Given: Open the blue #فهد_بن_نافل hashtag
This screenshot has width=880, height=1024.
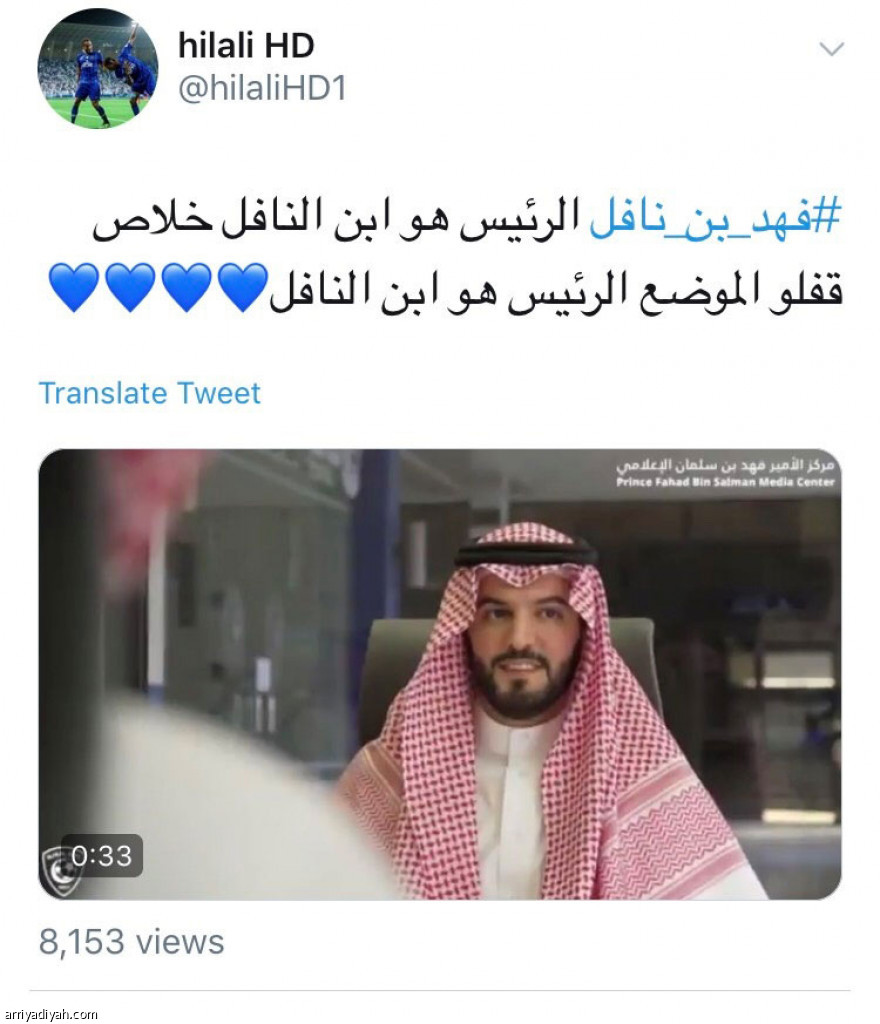Looking at the screenshot, I should (x=715, y=216).
